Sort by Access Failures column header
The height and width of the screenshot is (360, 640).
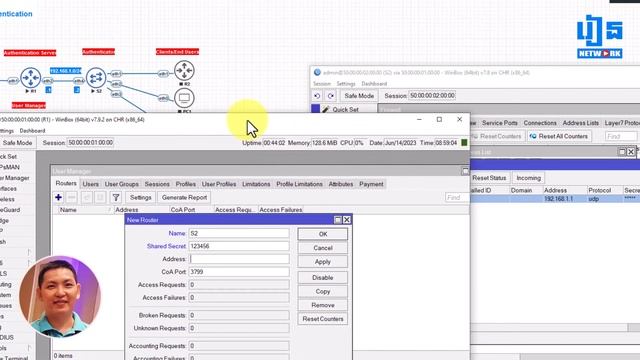coord(281,210)
